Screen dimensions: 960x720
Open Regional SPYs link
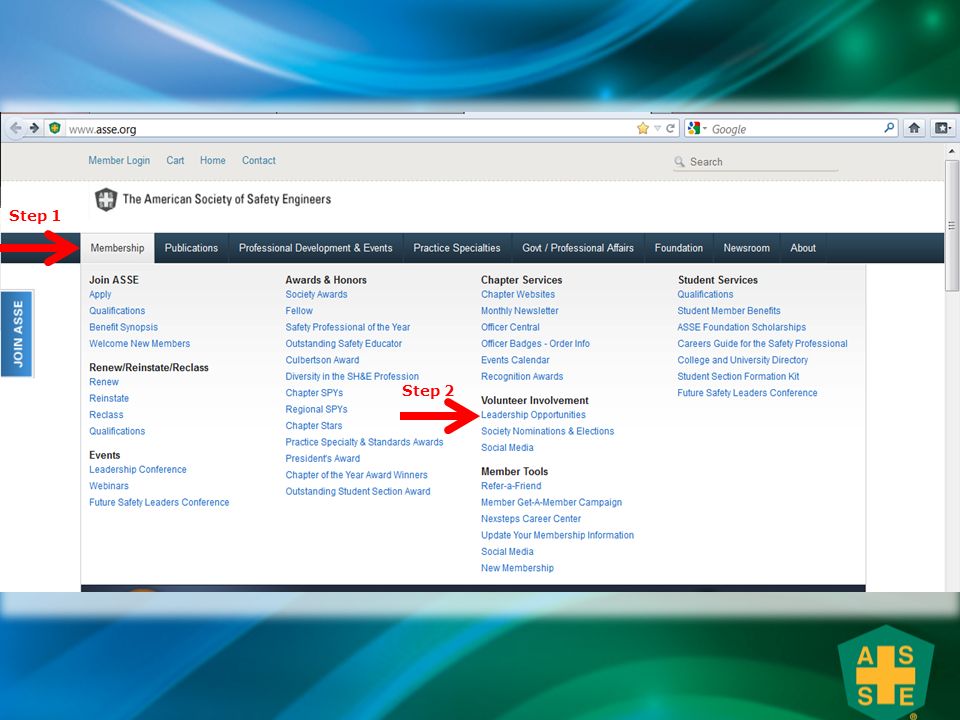[x=317, y=410]
